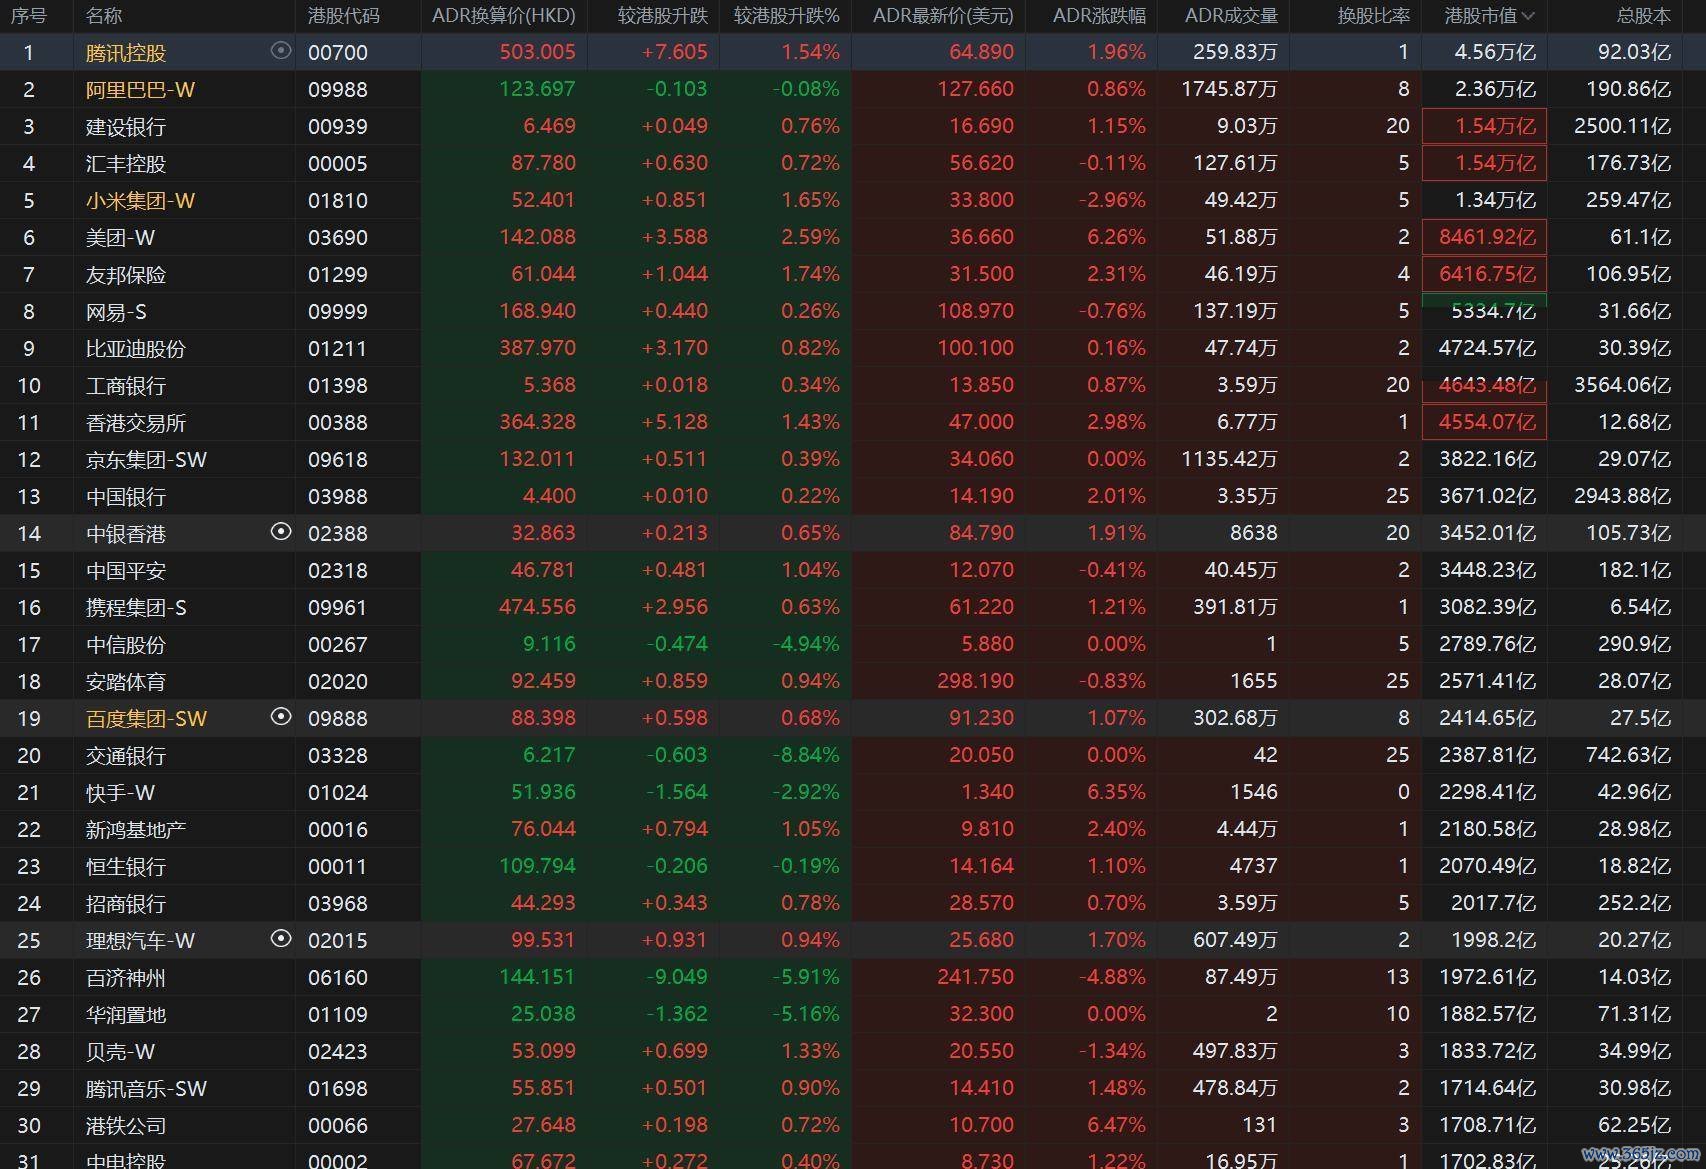
Task: Click the circle icon in the 腾讯控股 row
Action: pyautogui.click(x=281, y=50)
